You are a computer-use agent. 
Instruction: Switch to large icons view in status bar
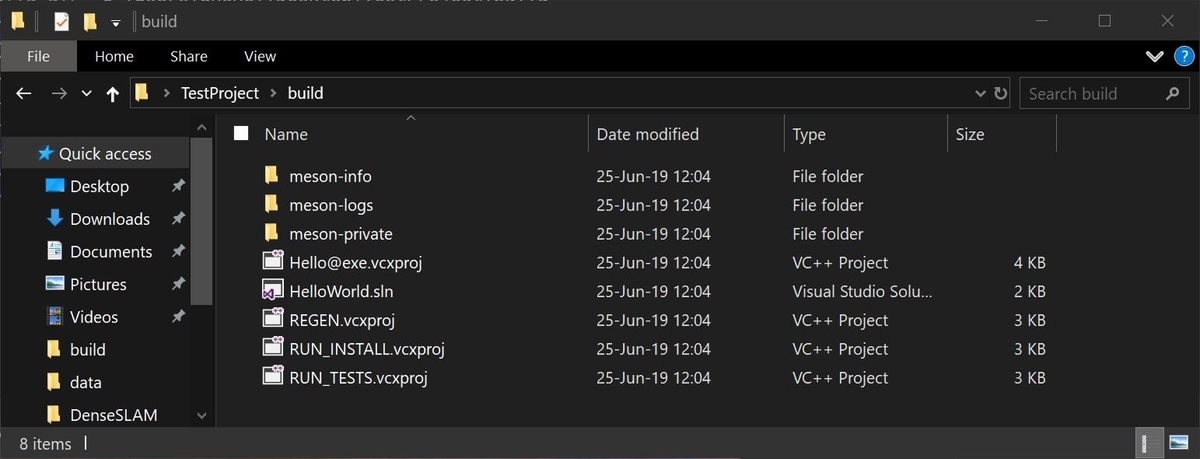click(x=1177, y=442)
